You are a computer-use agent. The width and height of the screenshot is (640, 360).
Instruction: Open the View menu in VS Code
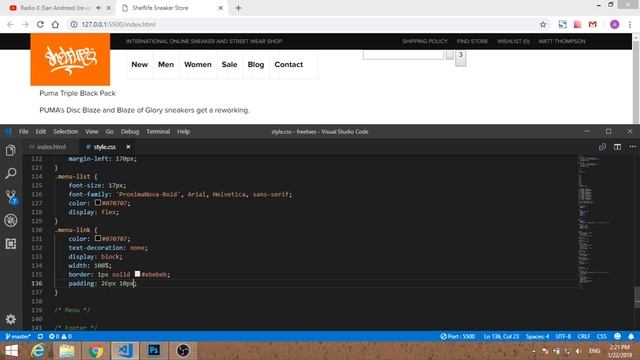[x=92, y=131]
